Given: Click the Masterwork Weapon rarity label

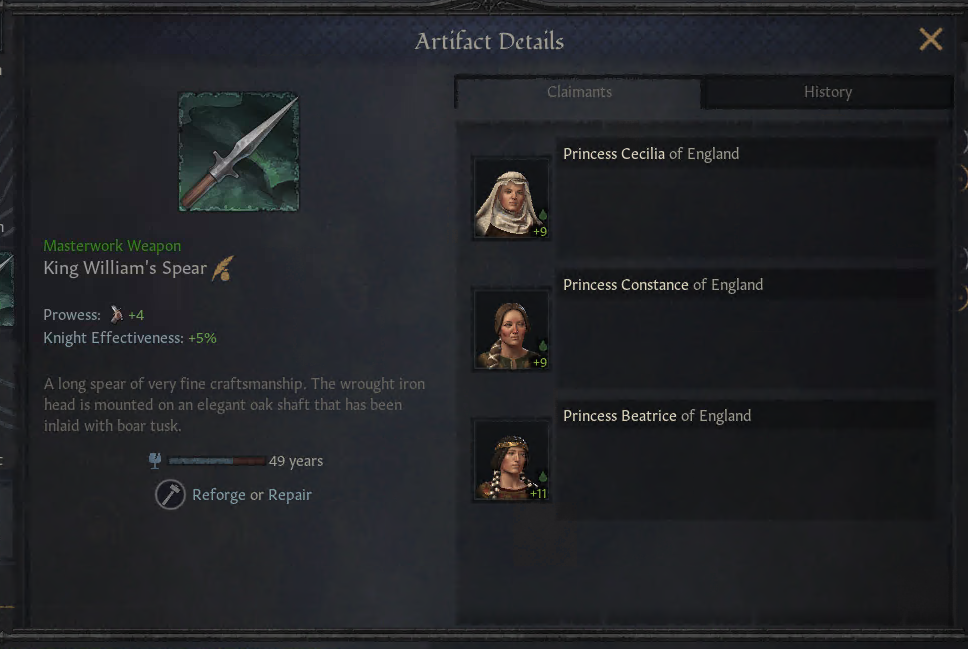Looking at the screenshot, I should coord(112,245).
